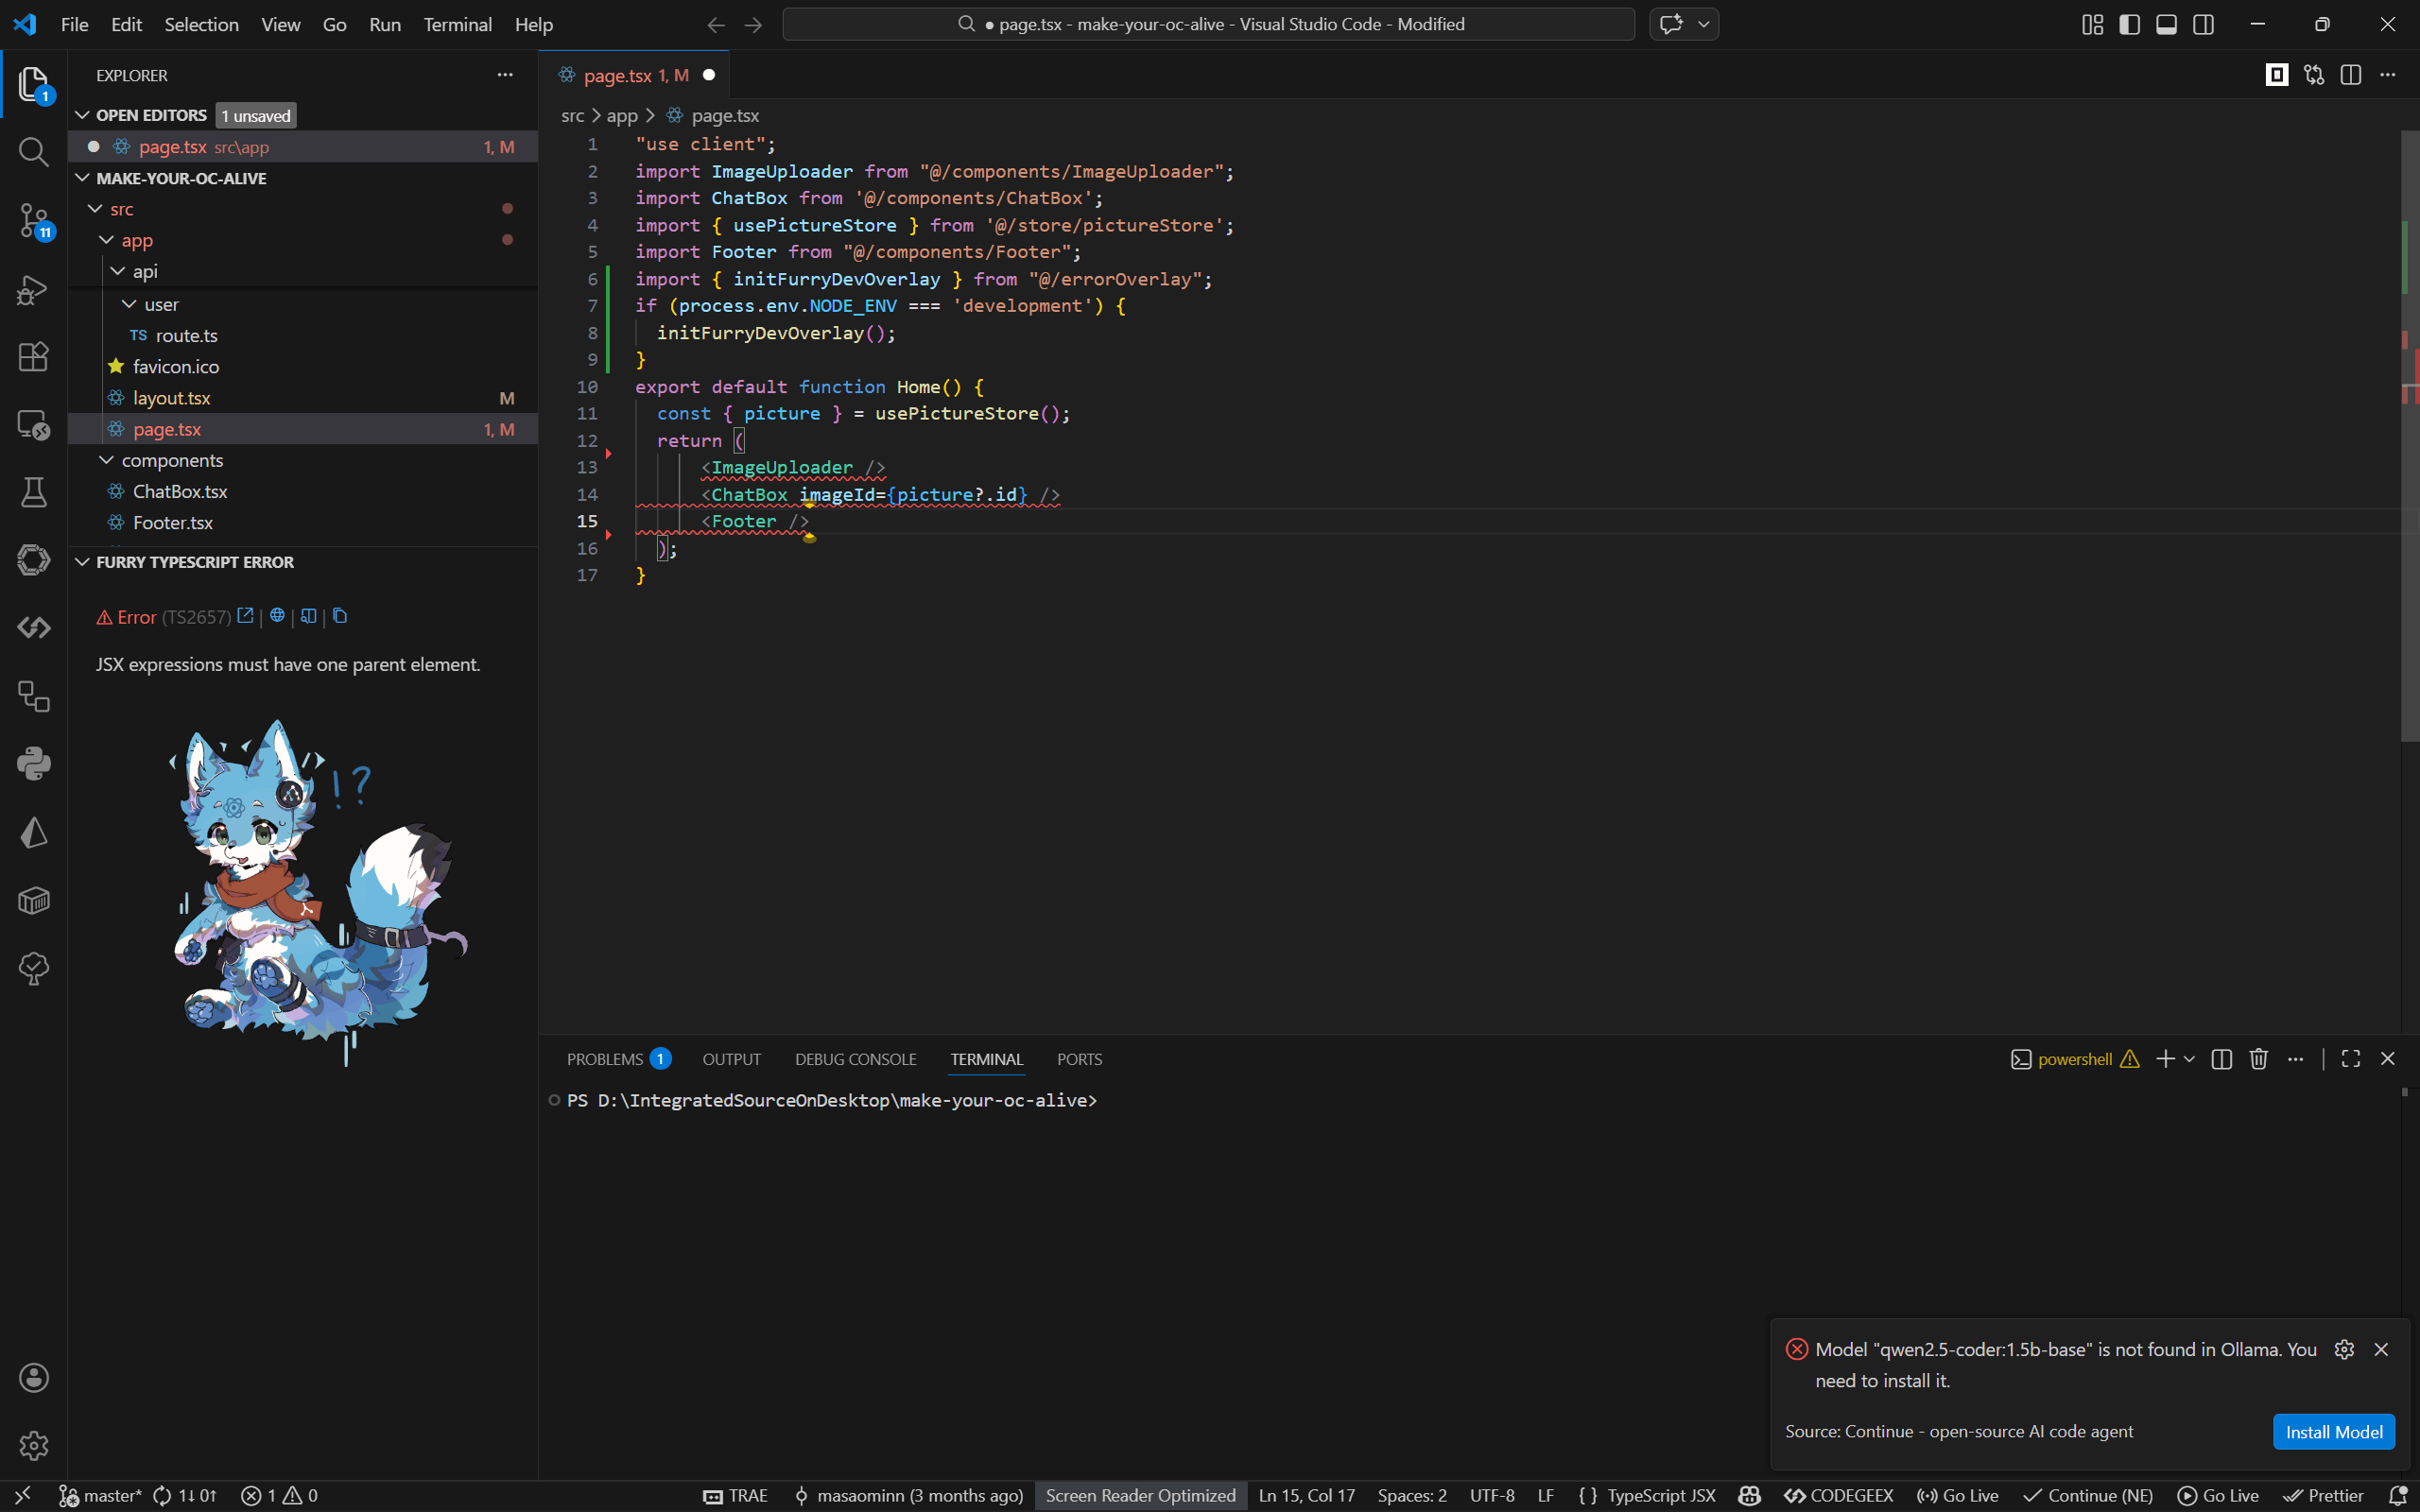Open the Extensions view
Viewport: 2420px width, 1512px height.
coord(33,357)
